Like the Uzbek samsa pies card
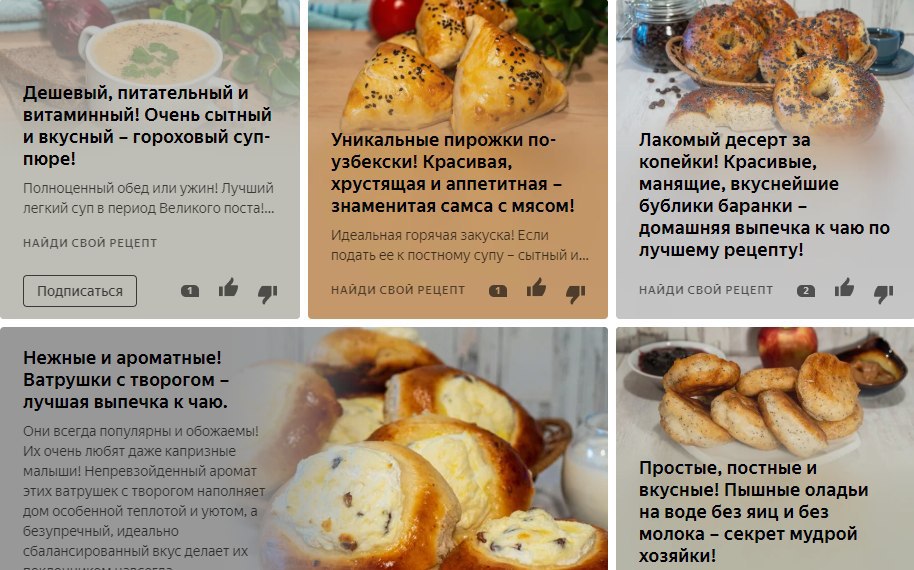Screen dimensions: 914x570 [536, 288]
